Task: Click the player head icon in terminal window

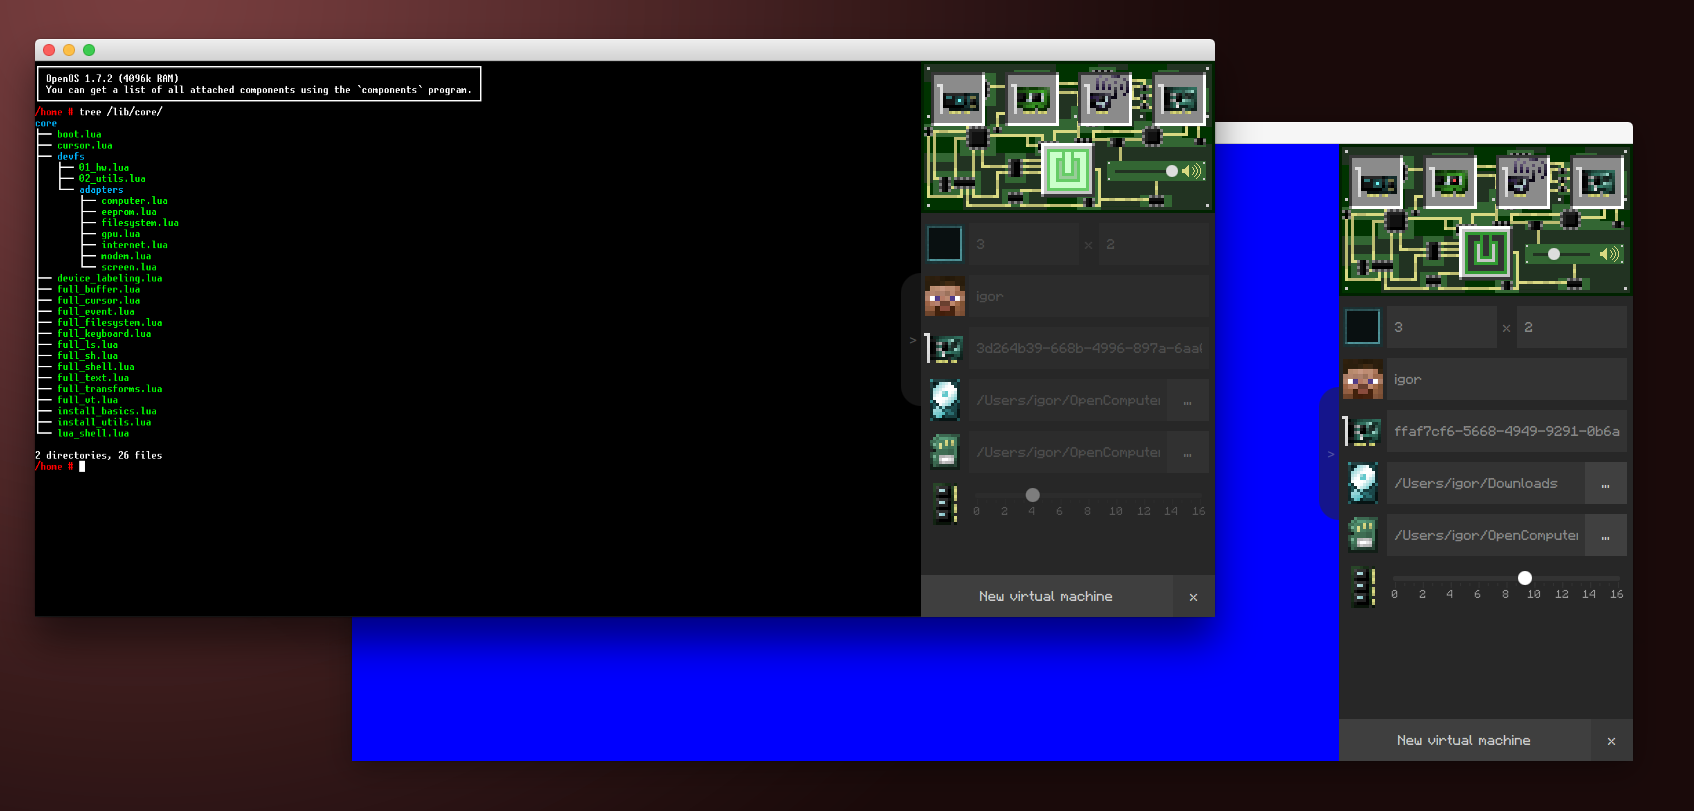Action: 944,296
